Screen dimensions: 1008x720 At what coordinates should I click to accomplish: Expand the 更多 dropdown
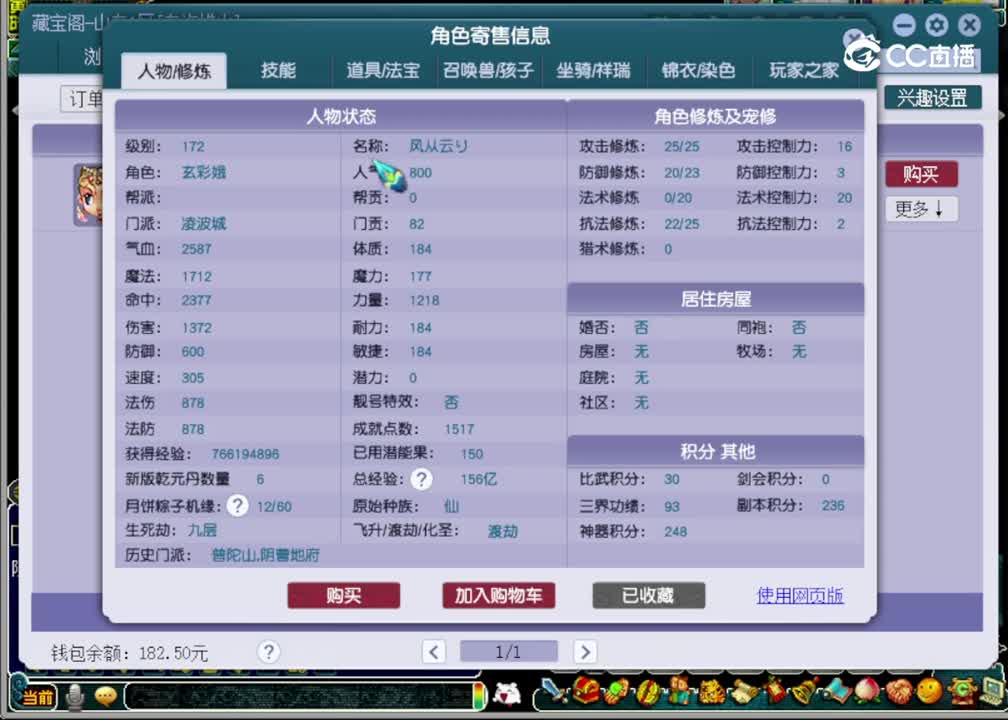920,209
